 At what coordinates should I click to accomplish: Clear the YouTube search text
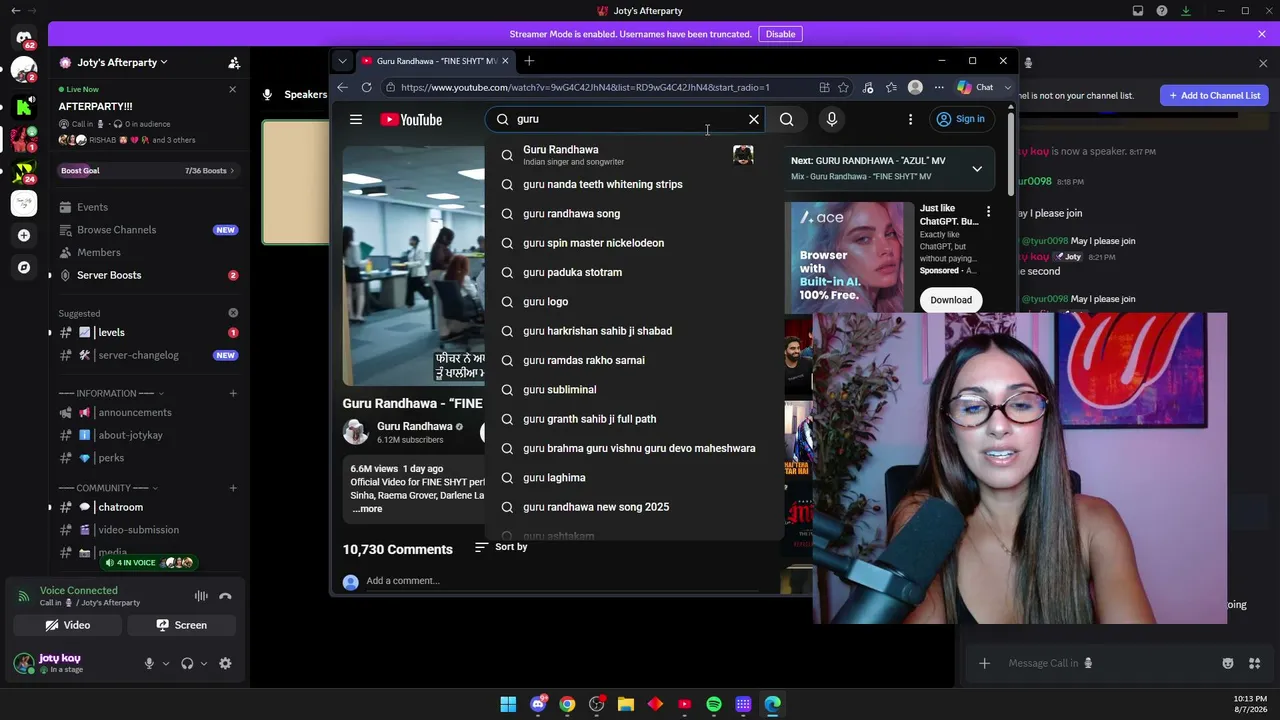click(x=754, y=120)
